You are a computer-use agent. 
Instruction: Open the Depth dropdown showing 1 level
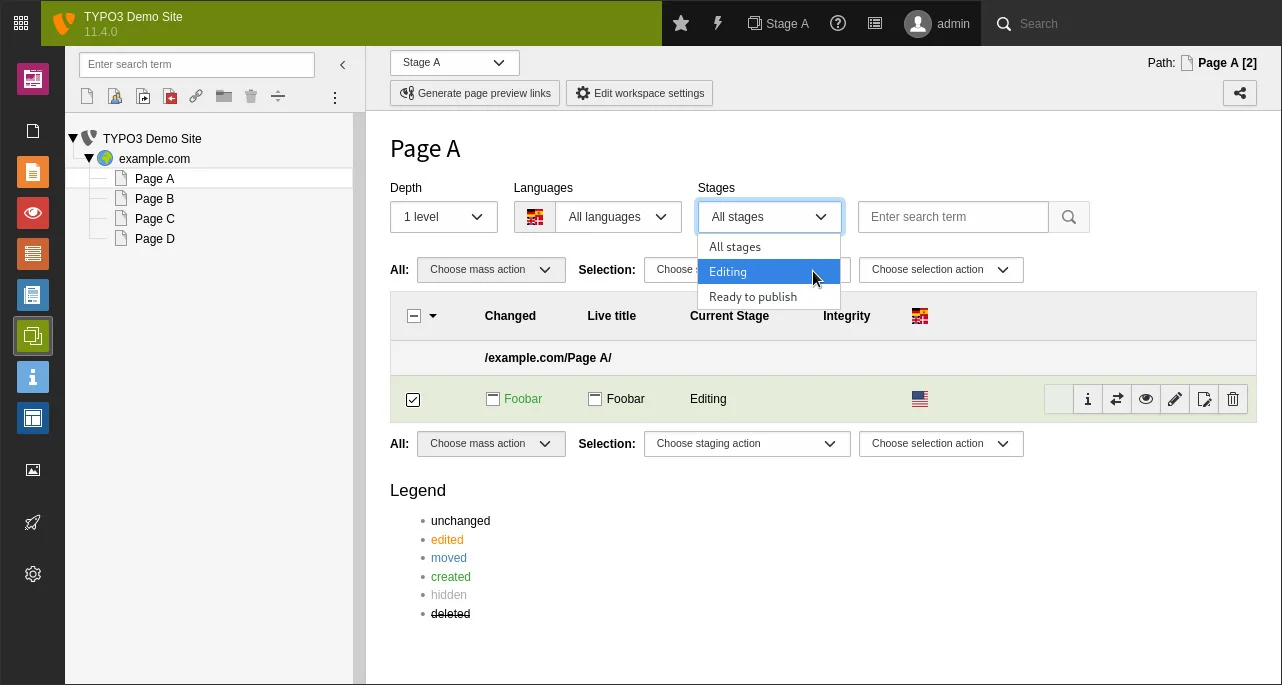[x=443, y=216]
